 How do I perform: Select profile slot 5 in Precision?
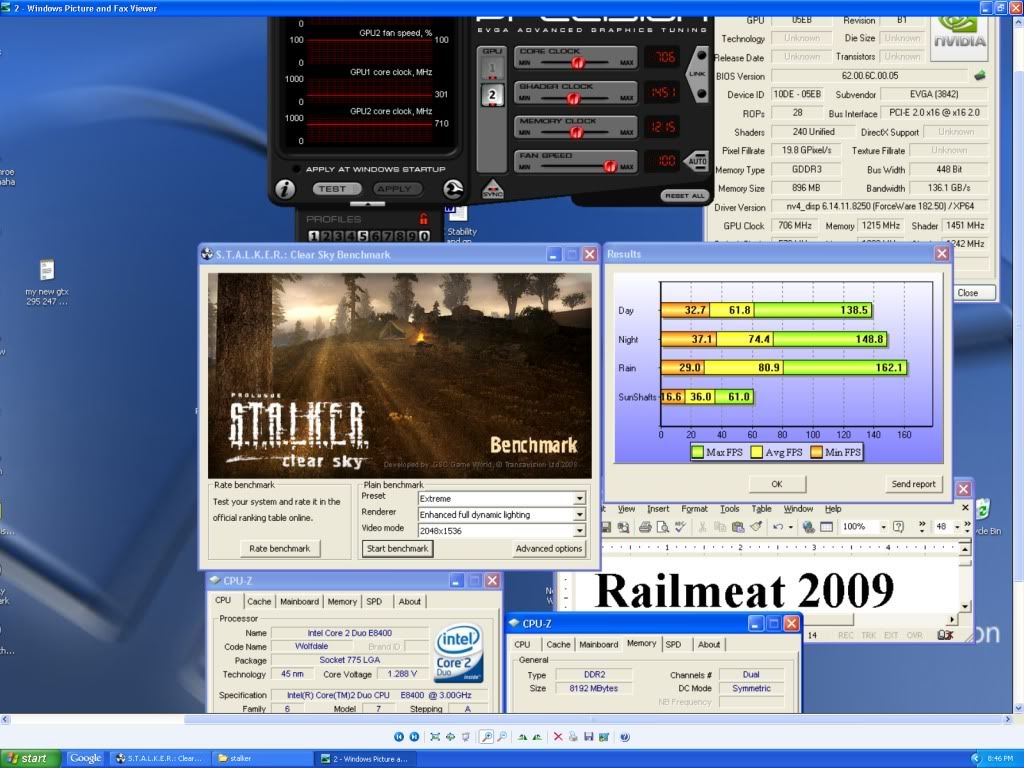click(363, 236)
